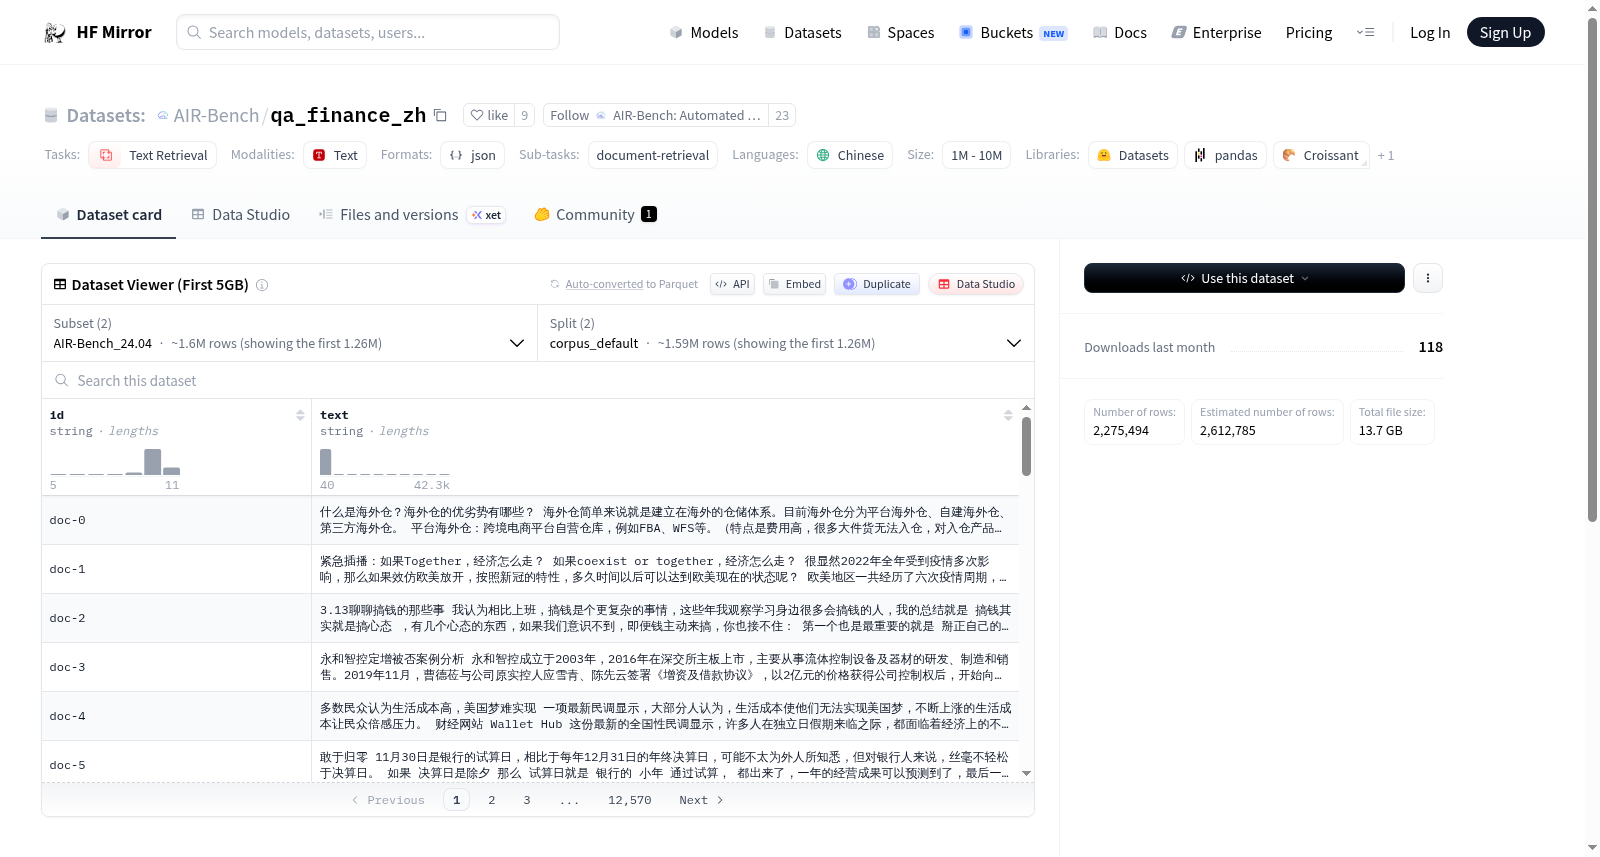This screenshot has height=857, width=1600.
Task: Sort by text column arrows
Action: click(1008, 415)
